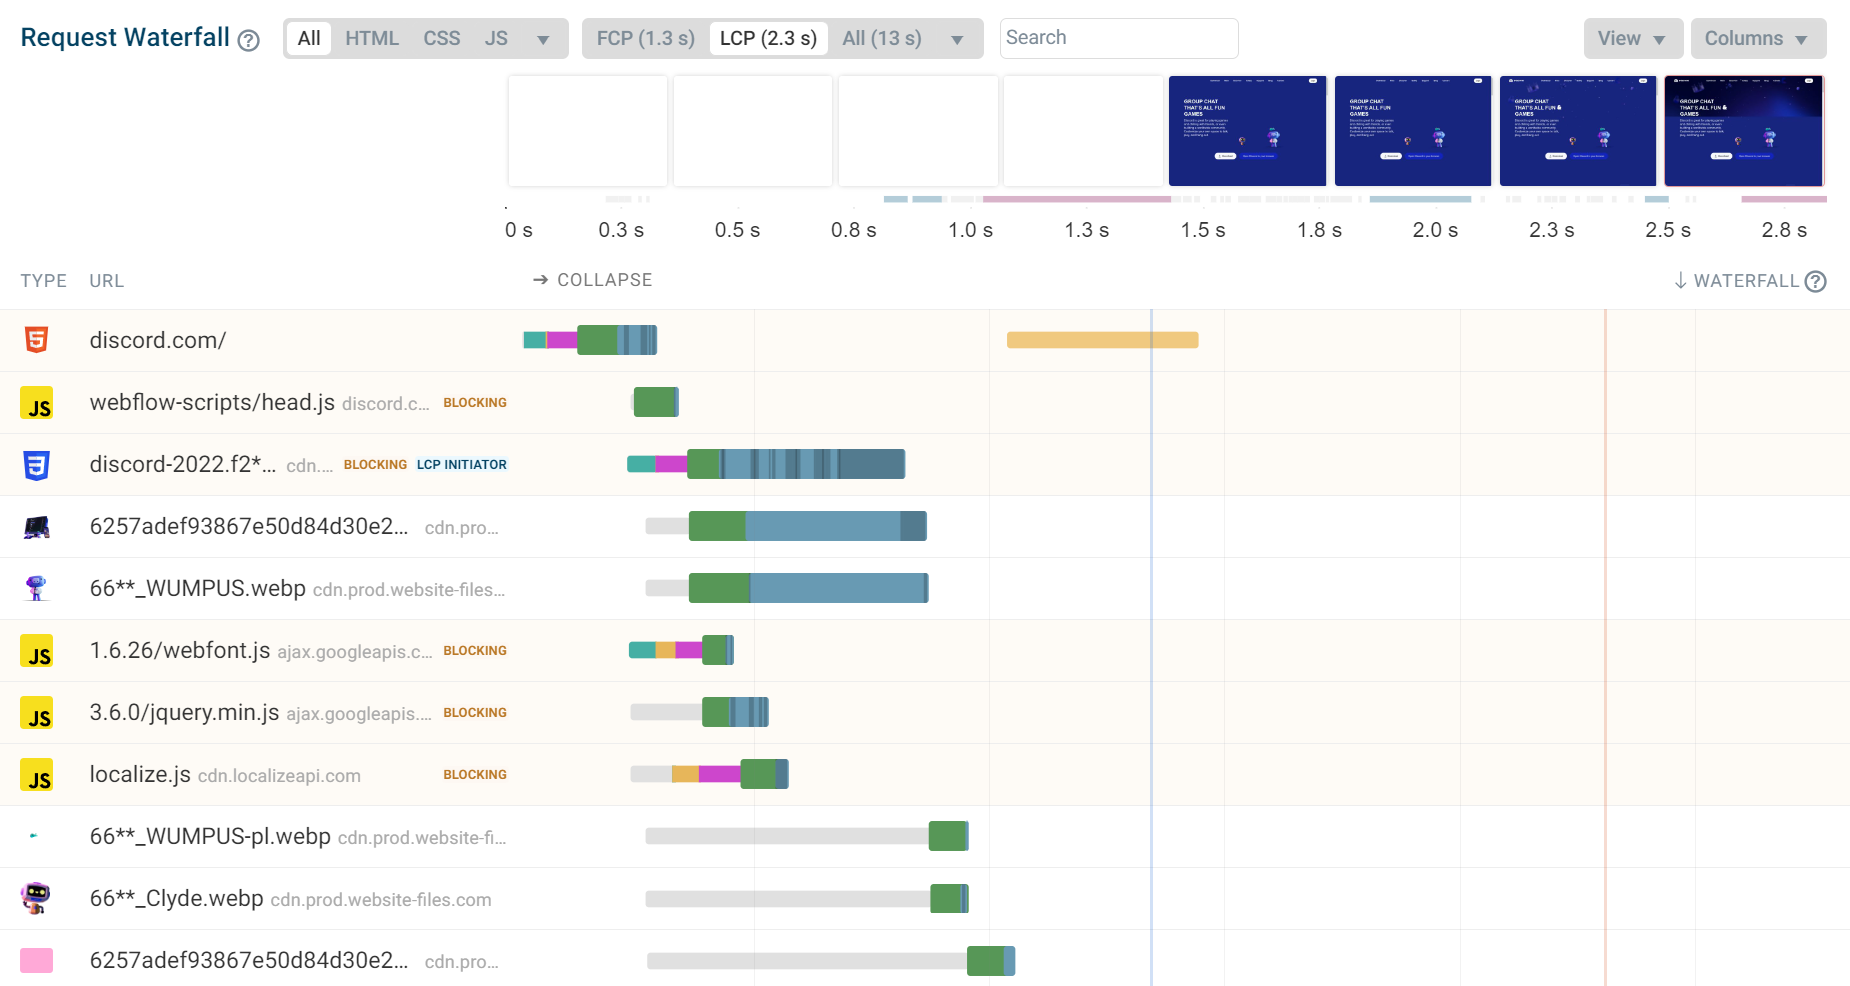Open the WATERFALL column help icon
Screen dimensions: 1850x986
(1816, 281)
